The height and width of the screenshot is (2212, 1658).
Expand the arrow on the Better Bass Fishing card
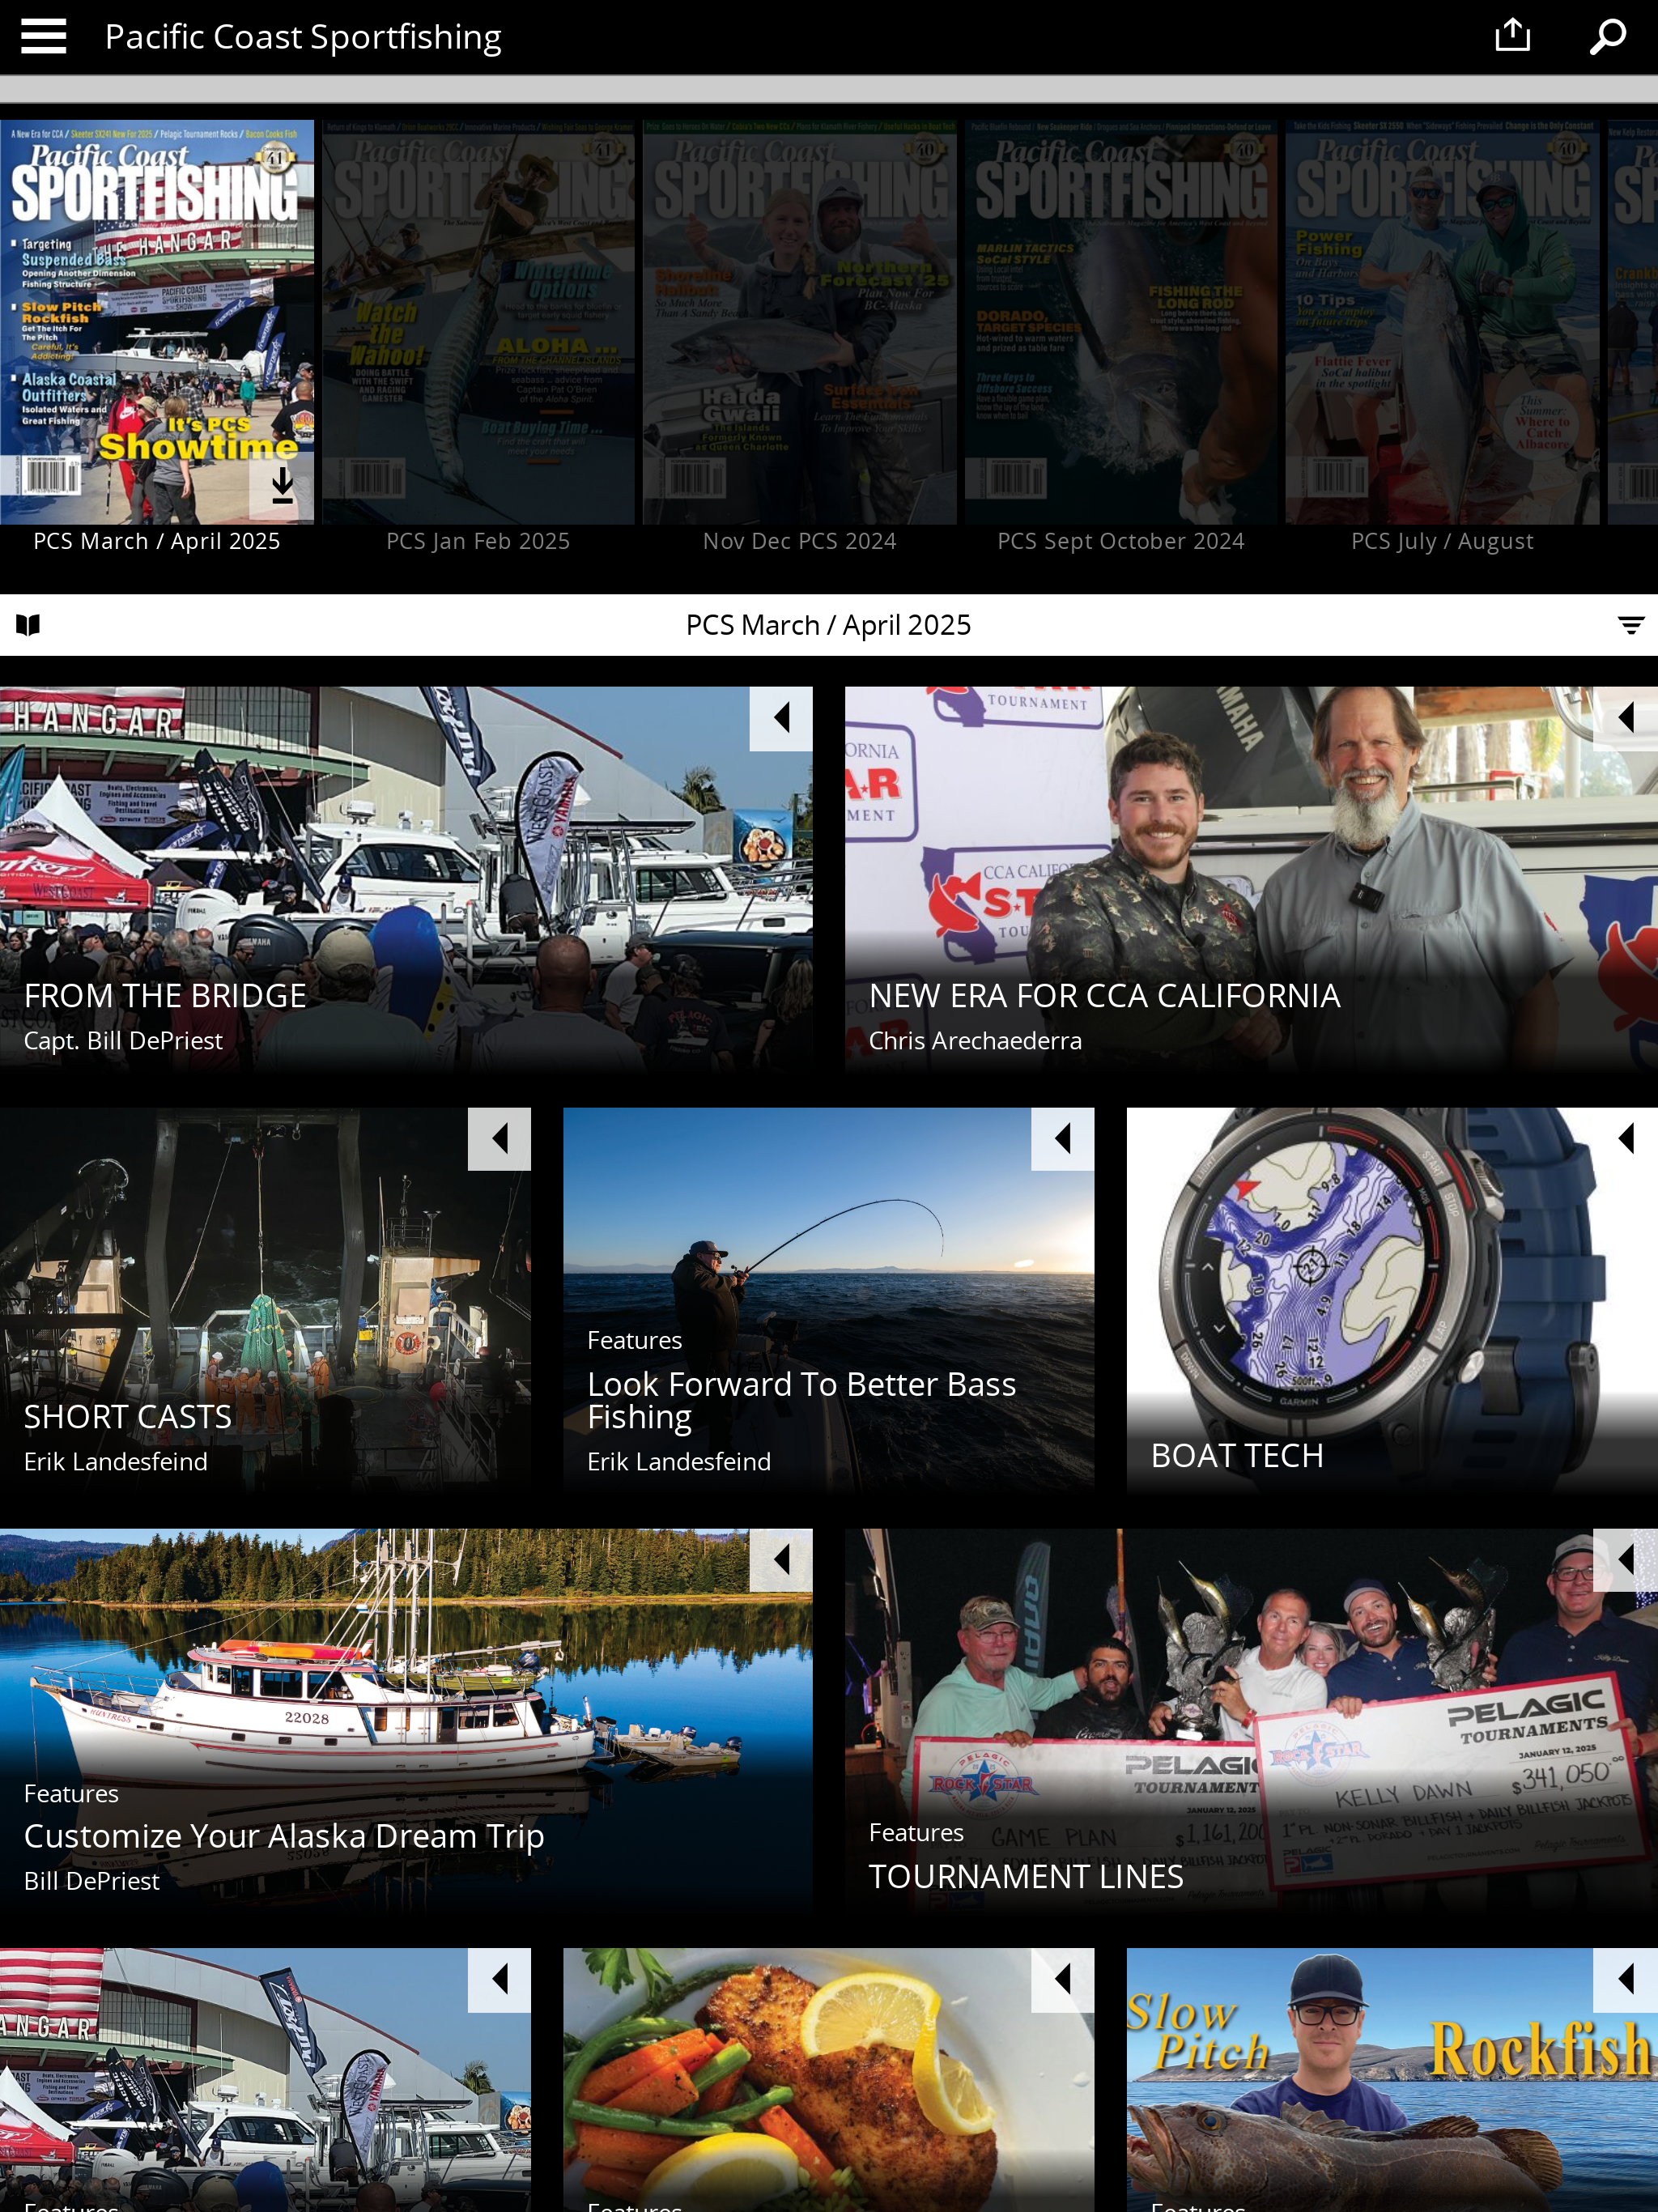click(x=1063, y=1139)
